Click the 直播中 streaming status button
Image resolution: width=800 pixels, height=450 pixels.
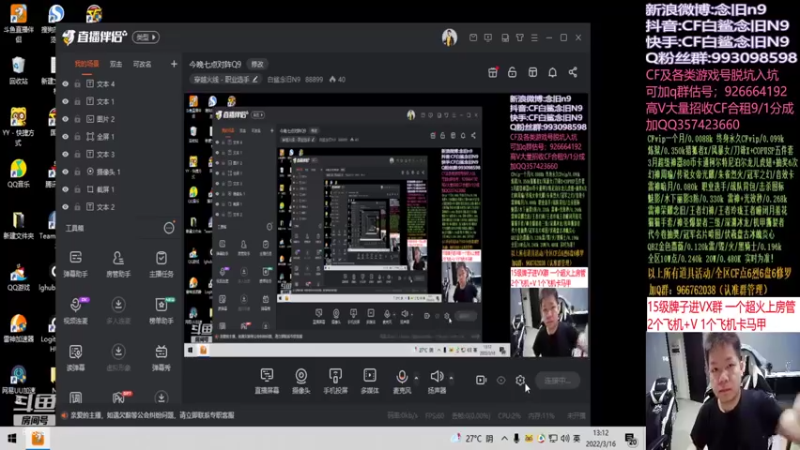click(557, 381)
